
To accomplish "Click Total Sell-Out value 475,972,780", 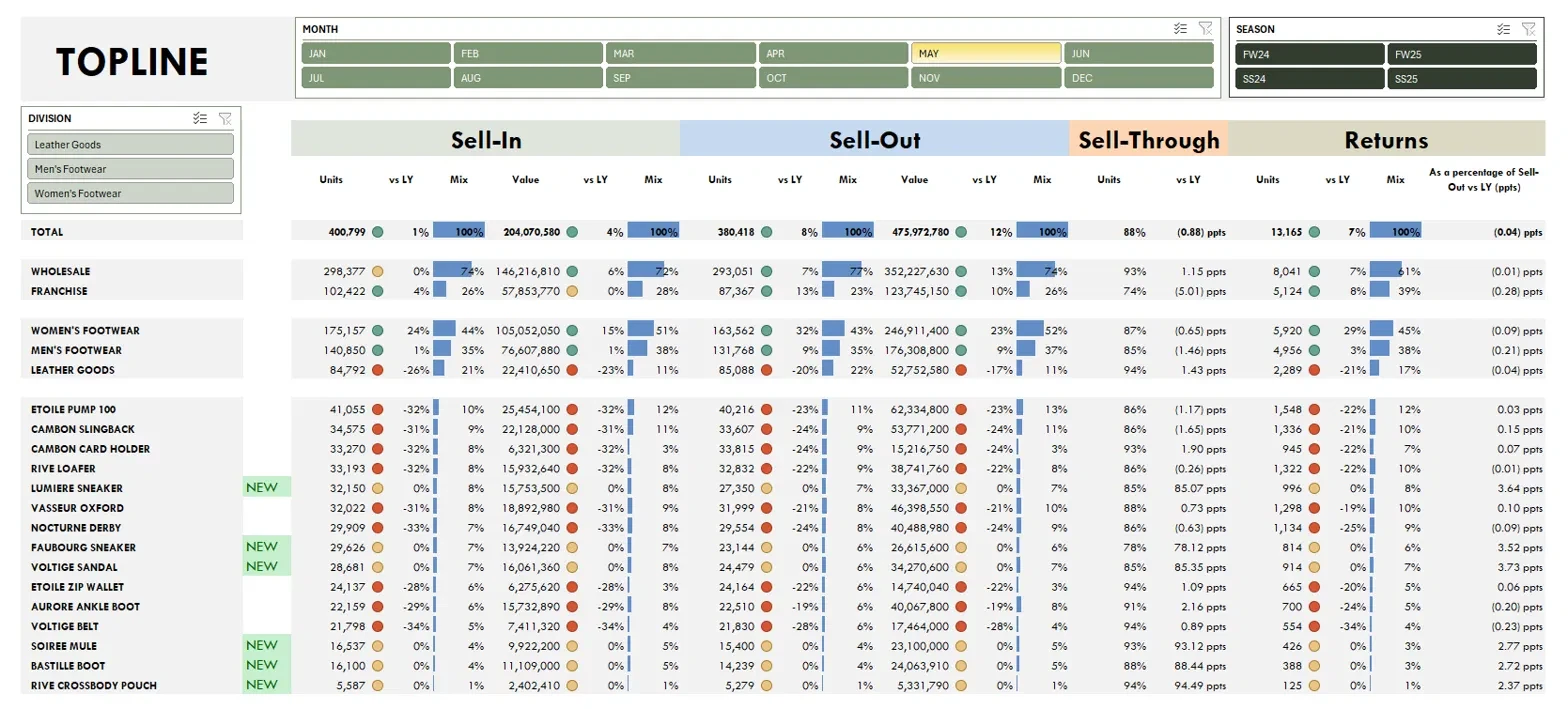I will click(x=920, y=232).
